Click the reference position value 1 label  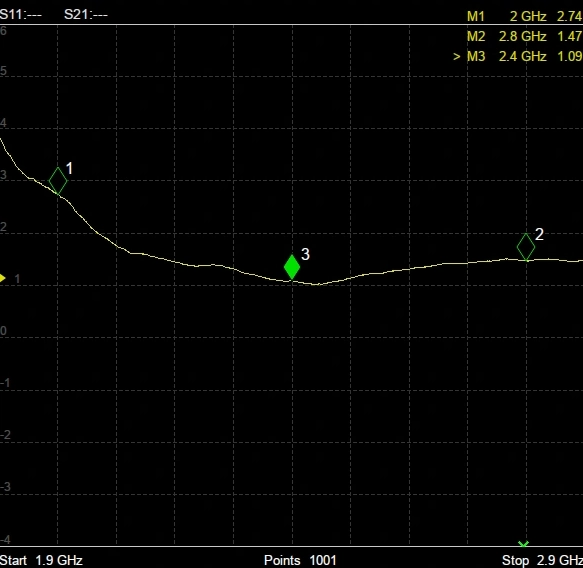coord(17,279)
